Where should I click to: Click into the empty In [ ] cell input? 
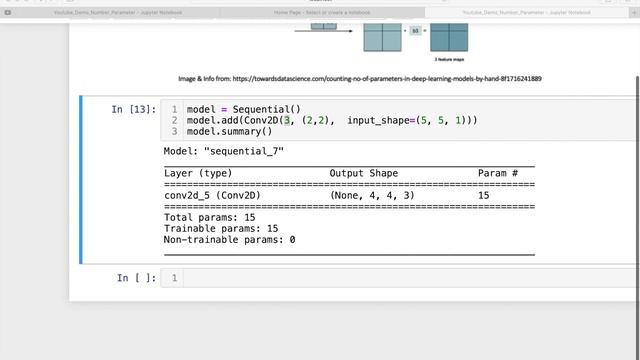click(411, 278)
